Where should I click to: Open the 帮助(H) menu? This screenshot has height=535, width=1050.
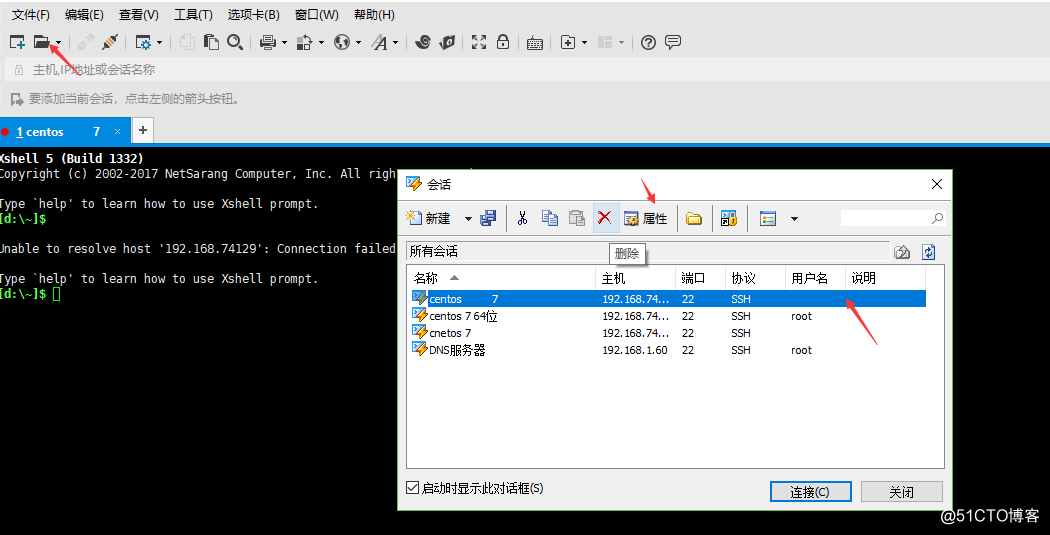374,14
